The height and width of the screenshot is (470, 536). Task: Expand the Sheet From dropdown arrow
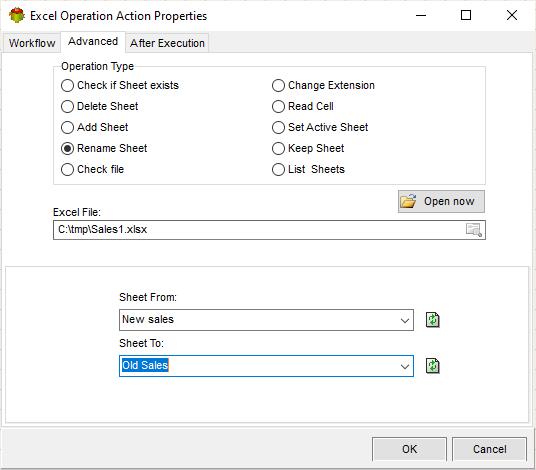point(405,320)
